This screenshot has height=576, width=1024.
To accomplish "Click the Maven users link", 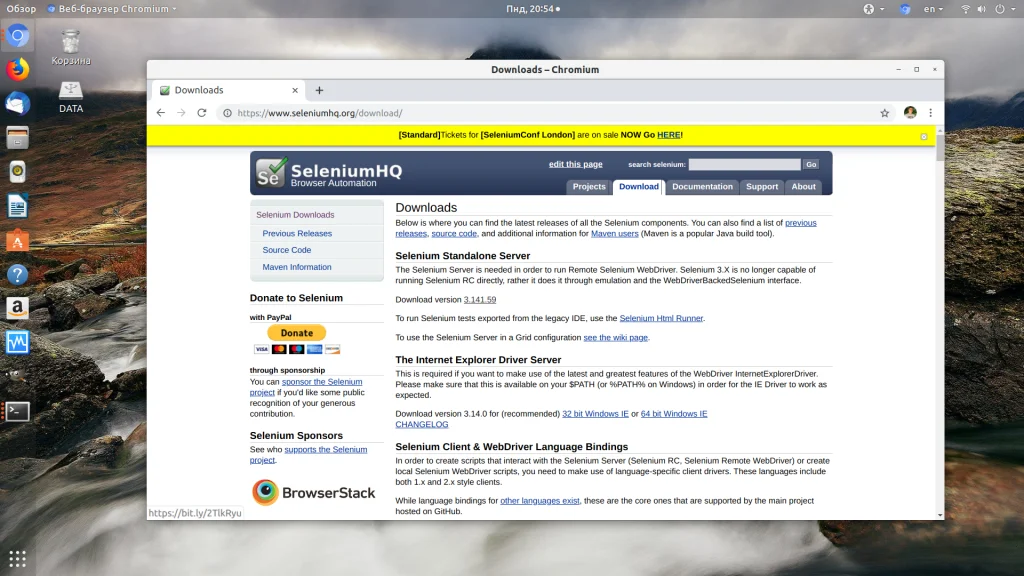I will tap(615, 234).
